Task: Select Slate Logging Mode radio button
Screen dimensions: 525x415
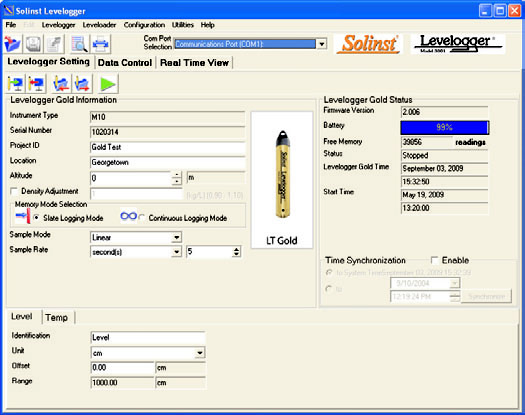Action: (37, 218)
